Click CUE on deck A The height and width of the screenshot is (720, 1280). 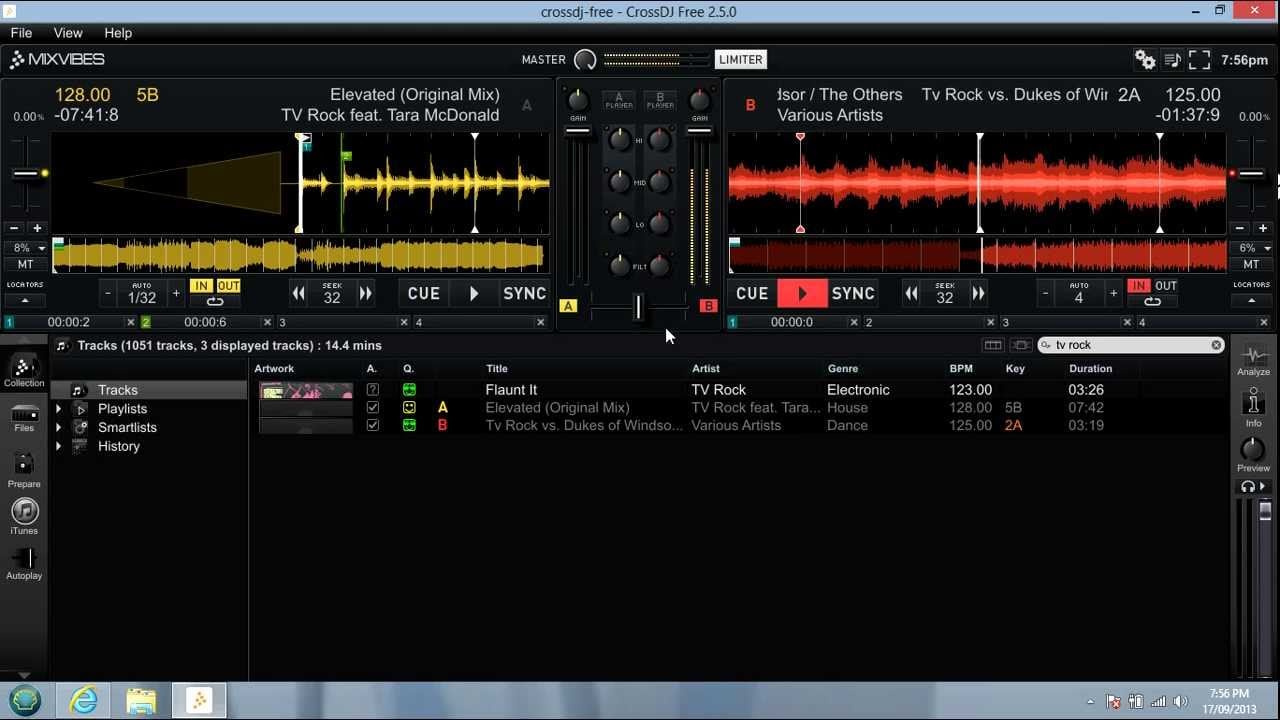tap(424, 294)
